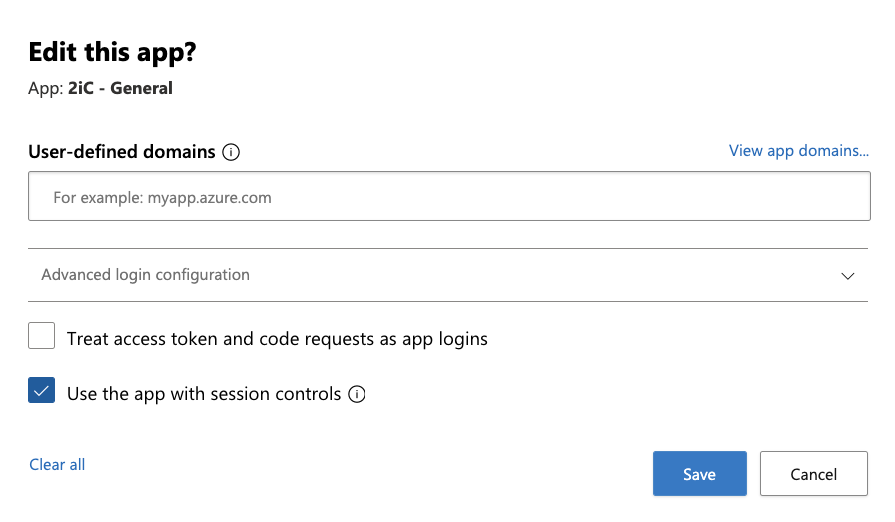The width and height of the screenshot is (895, 522).
Task: Click the Clear all link
Action: (x=57, y=464)
